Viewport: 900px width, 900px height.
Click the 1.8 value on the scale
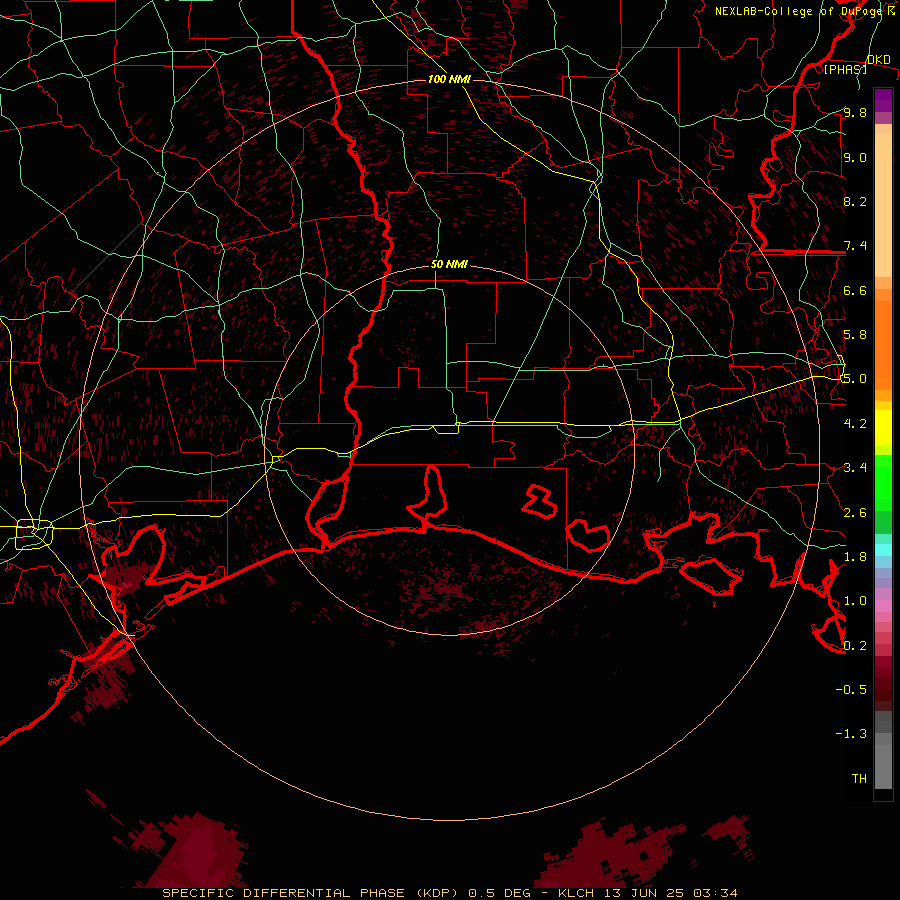(x=855, y=557)
